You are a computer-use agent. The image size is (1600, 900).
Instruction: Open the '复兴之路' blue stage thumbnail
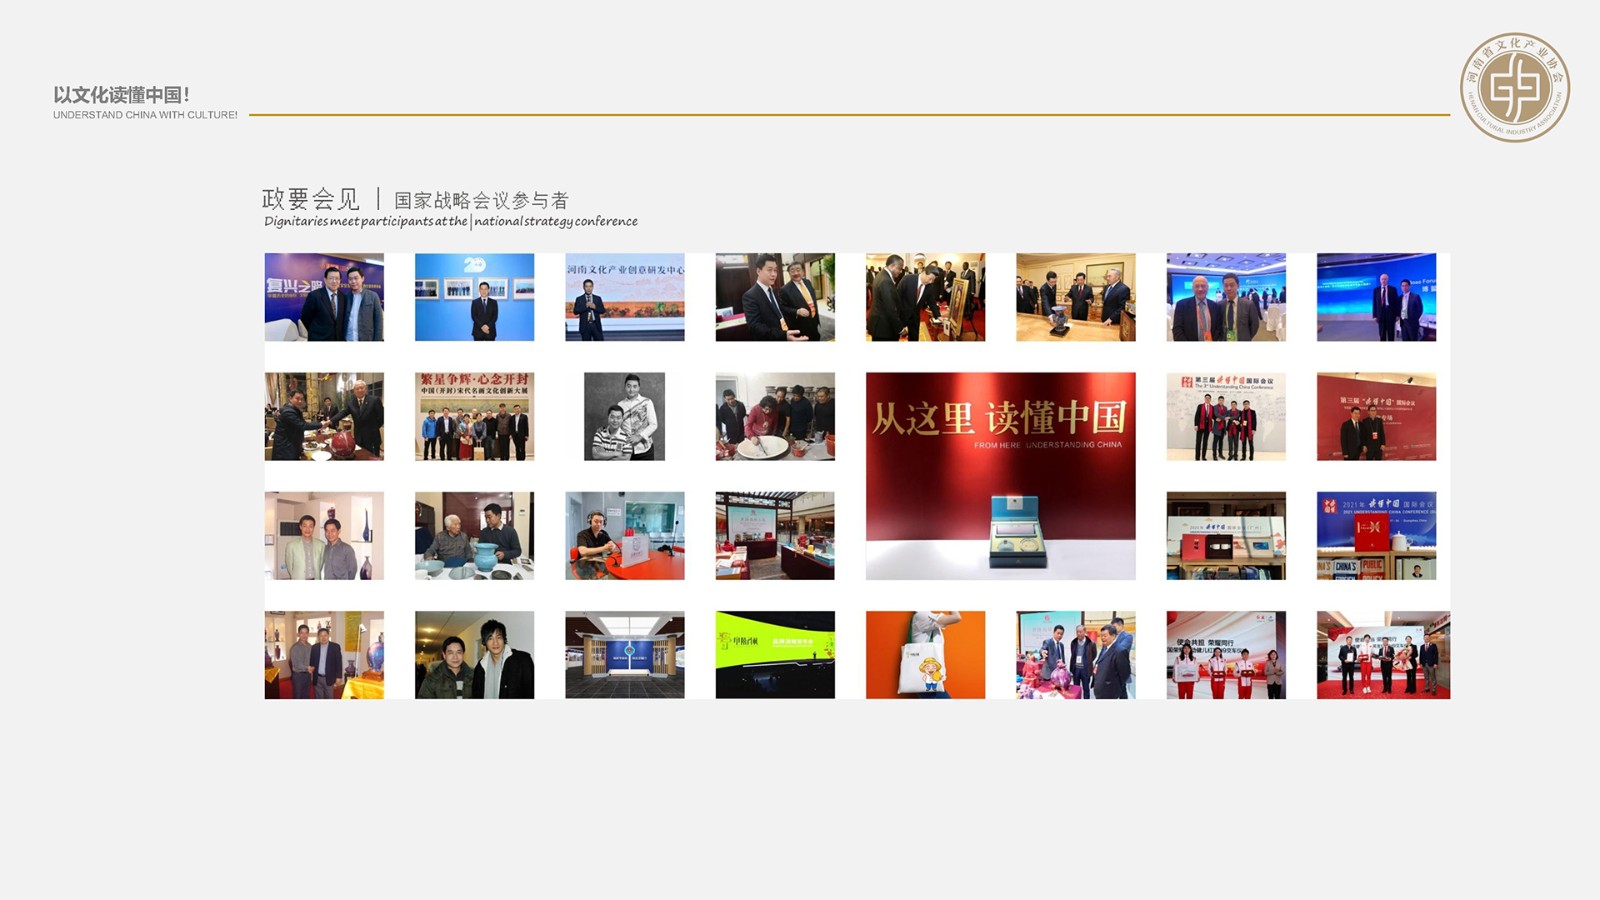(325, 297)
